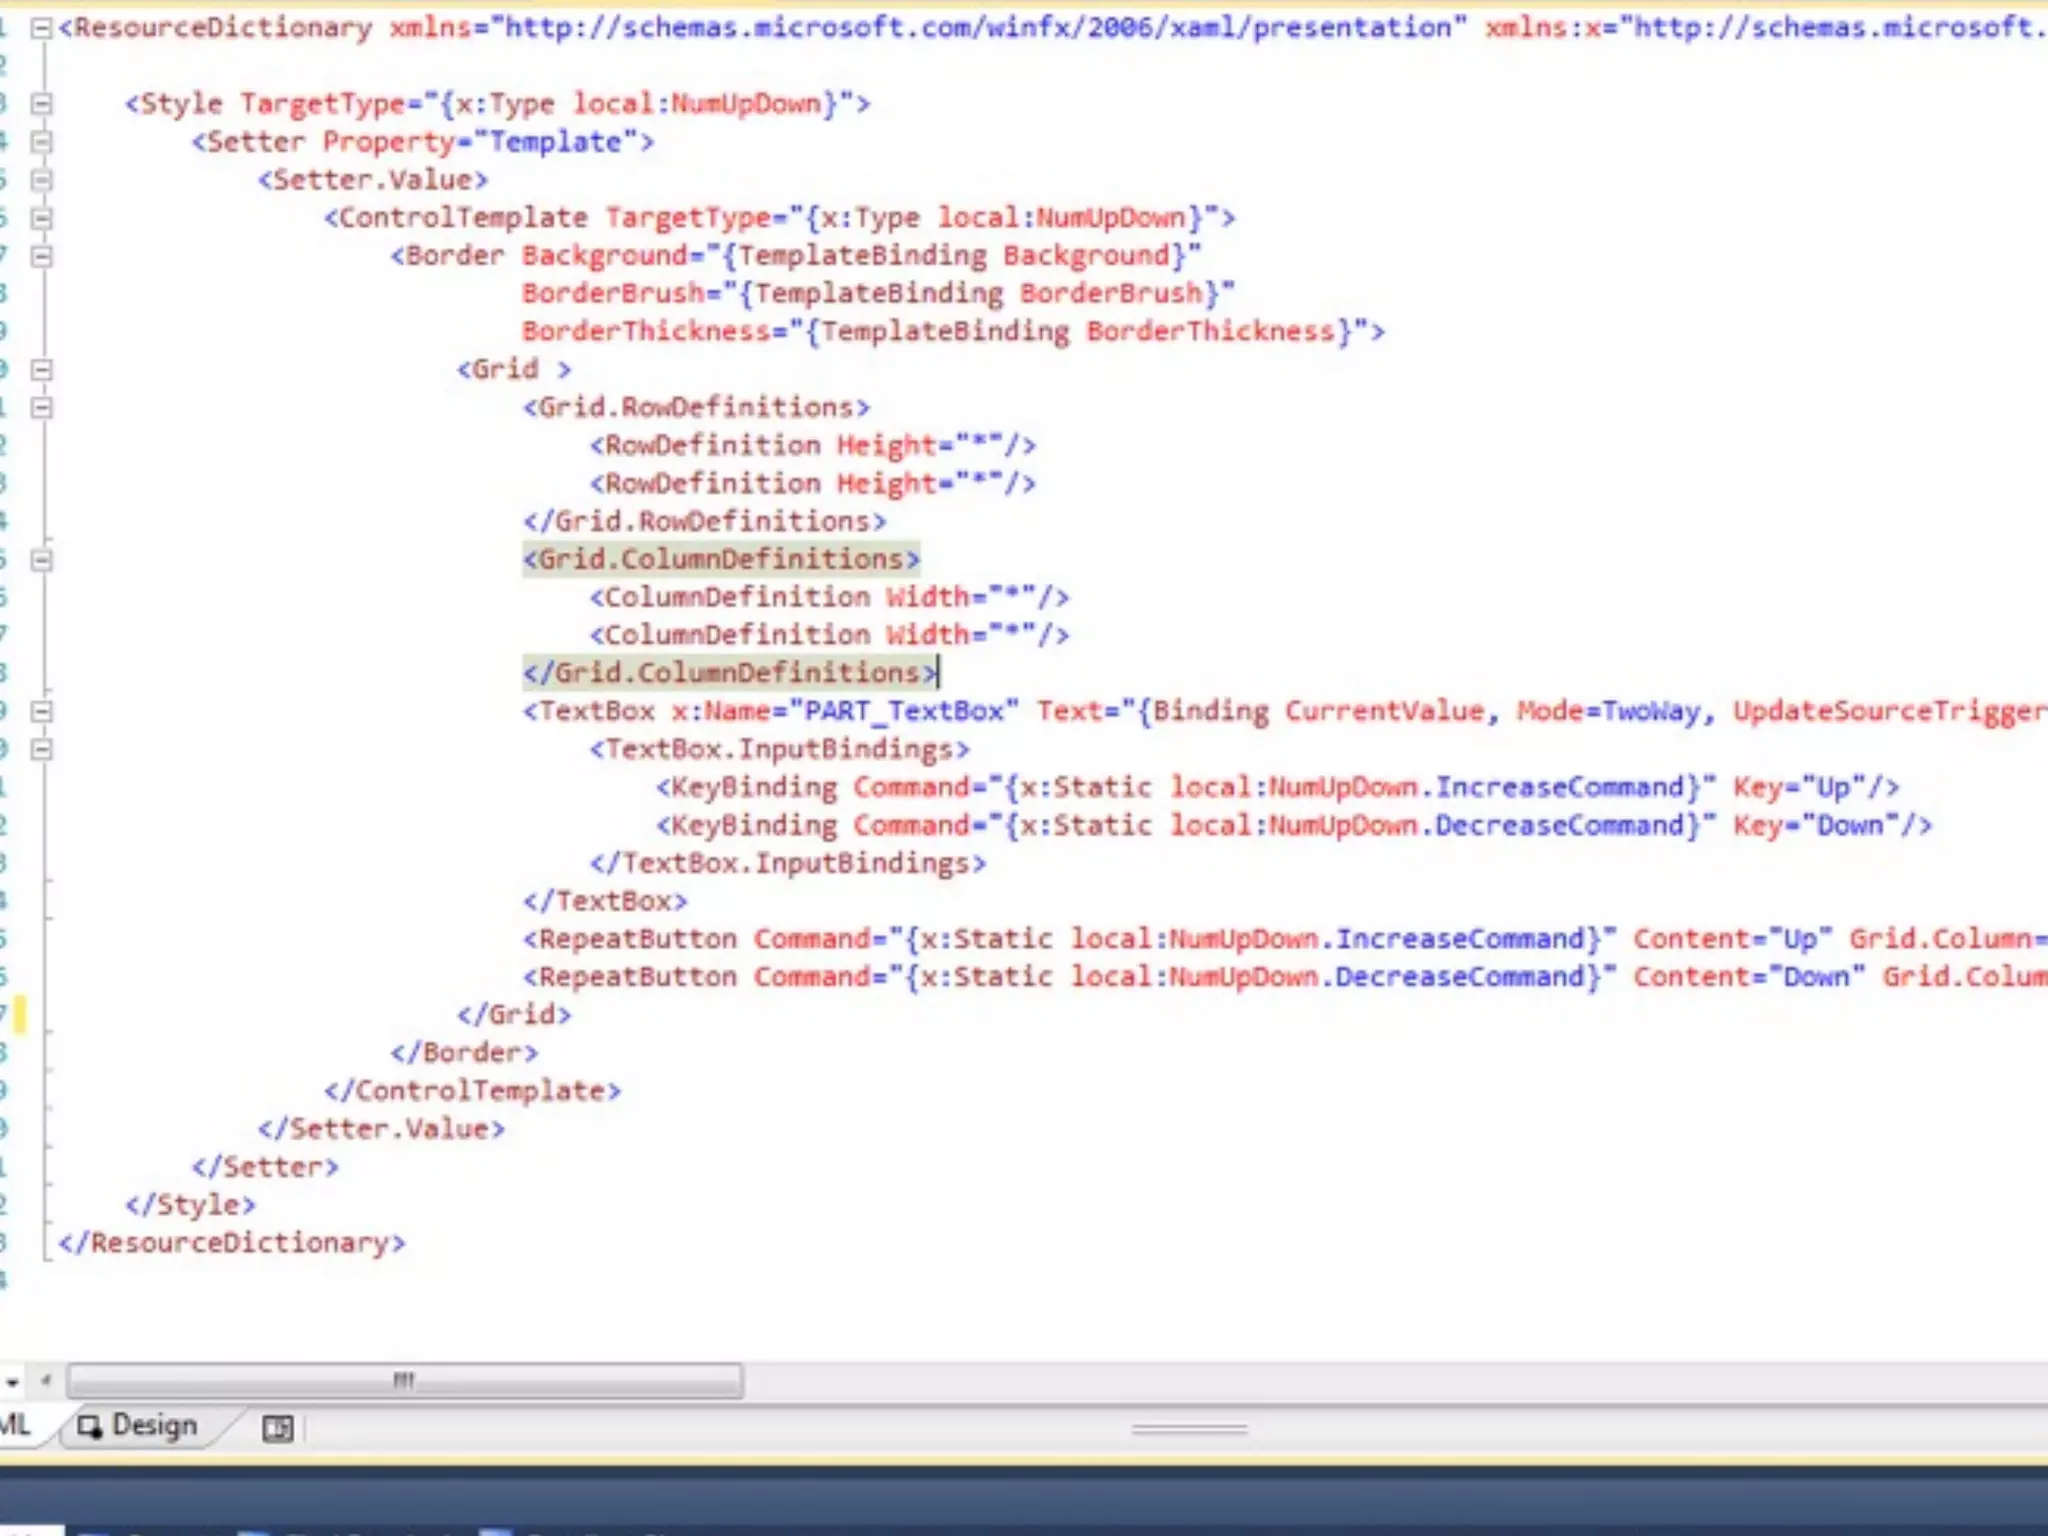Collapse the Setter.Value outline node
The image size is (2048, 1536).
[41, 180]
